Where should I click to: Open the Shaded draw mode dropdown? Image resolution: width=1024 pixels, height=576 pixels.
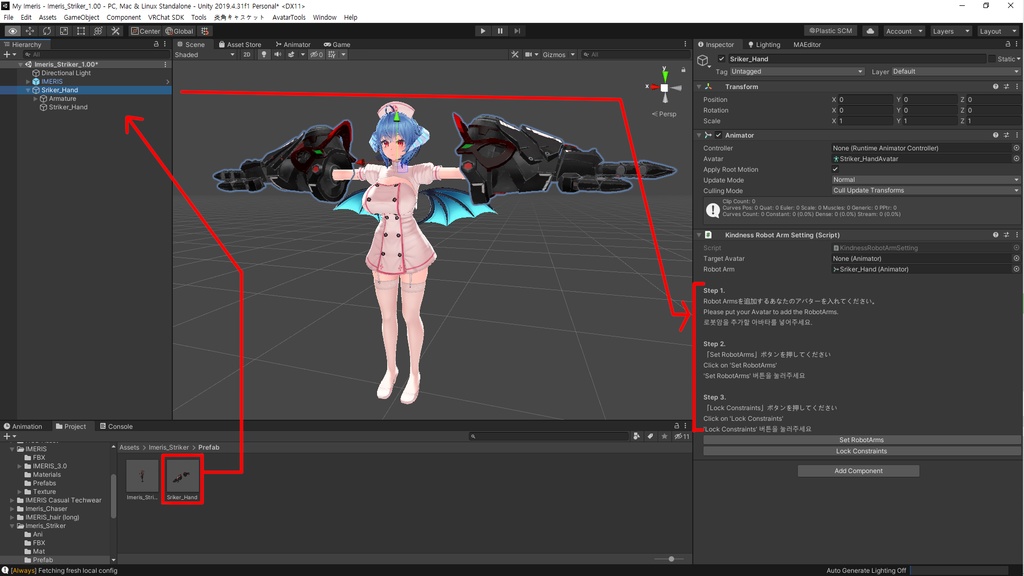[x=204, y=55]
